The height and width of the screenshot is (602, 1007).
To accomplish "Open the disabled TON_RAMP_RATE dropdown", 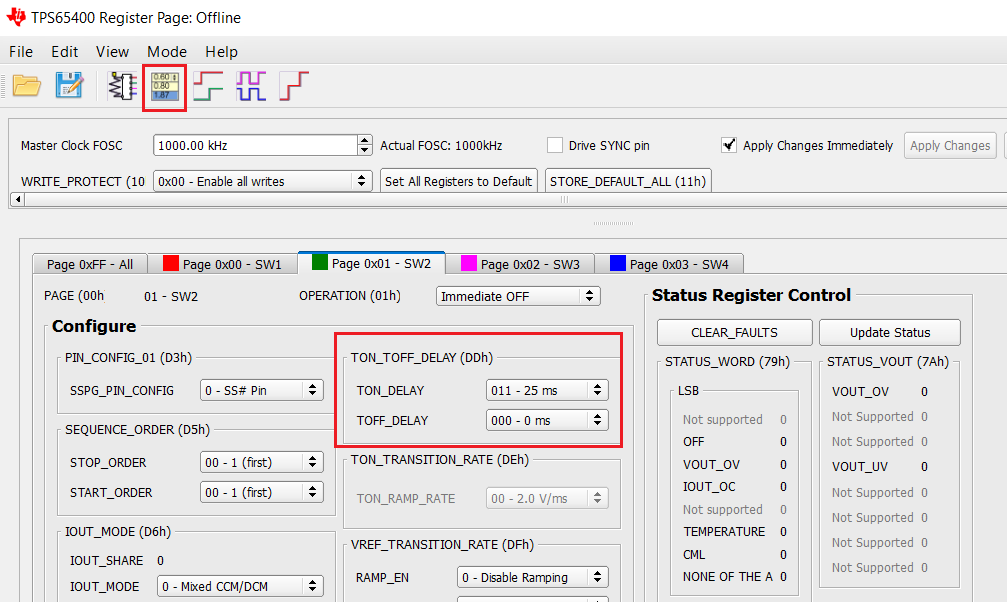I will click(x=547, y=498).
